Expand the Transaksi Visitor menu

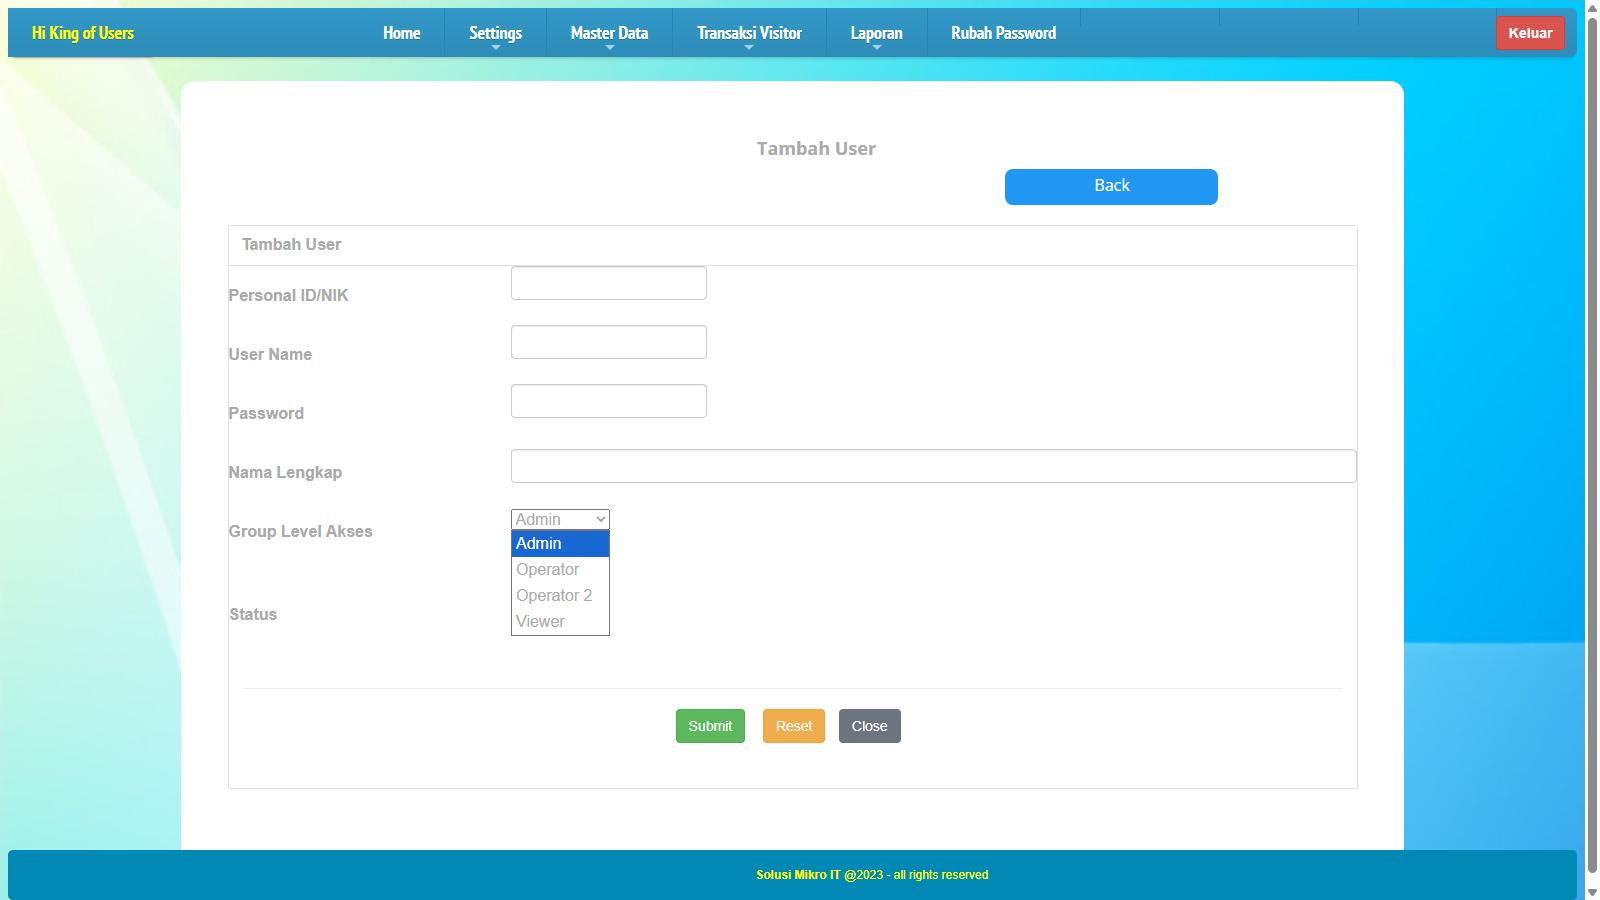749,33
